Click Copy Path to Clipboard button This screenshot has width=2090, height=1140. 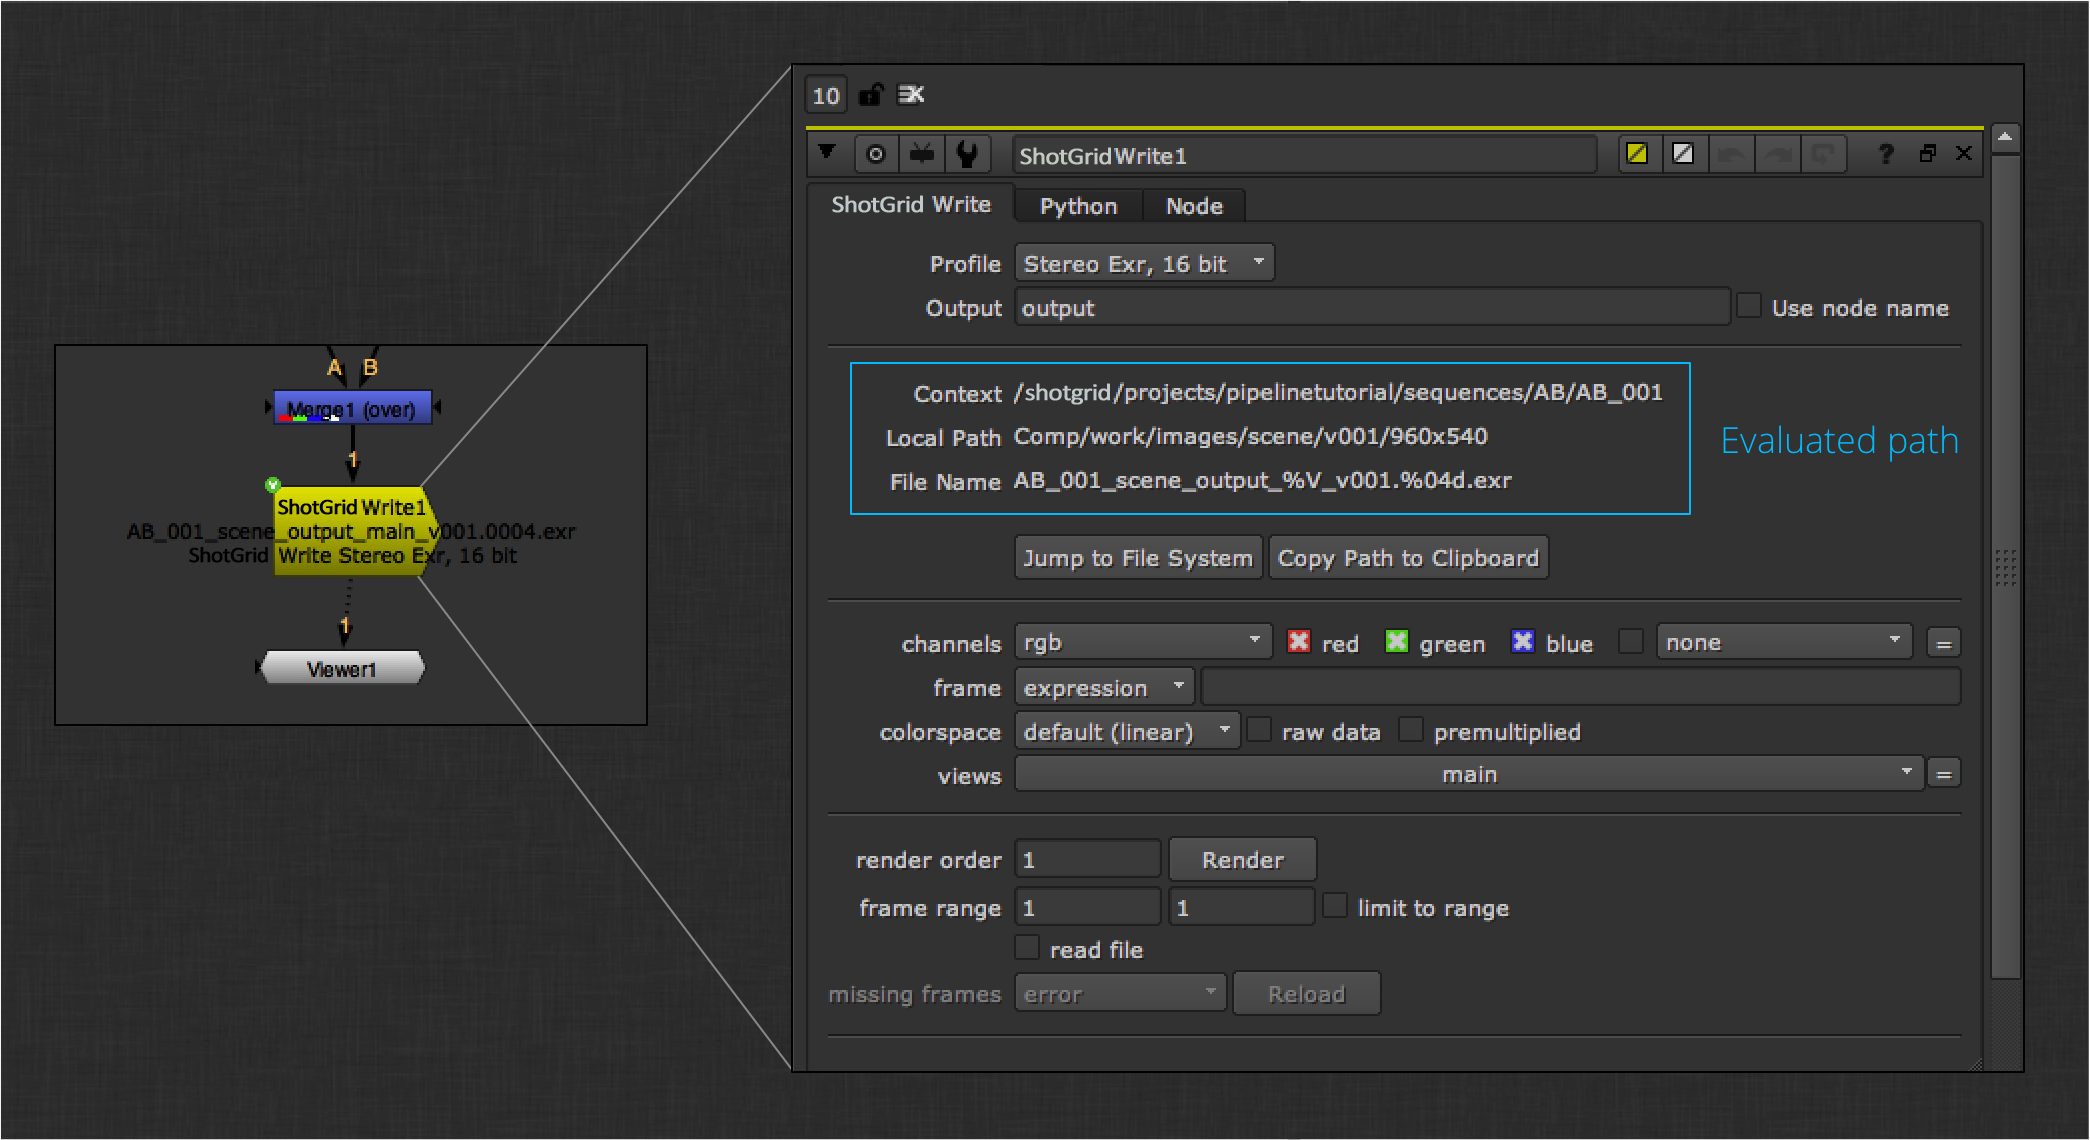tap(1408, 558)
